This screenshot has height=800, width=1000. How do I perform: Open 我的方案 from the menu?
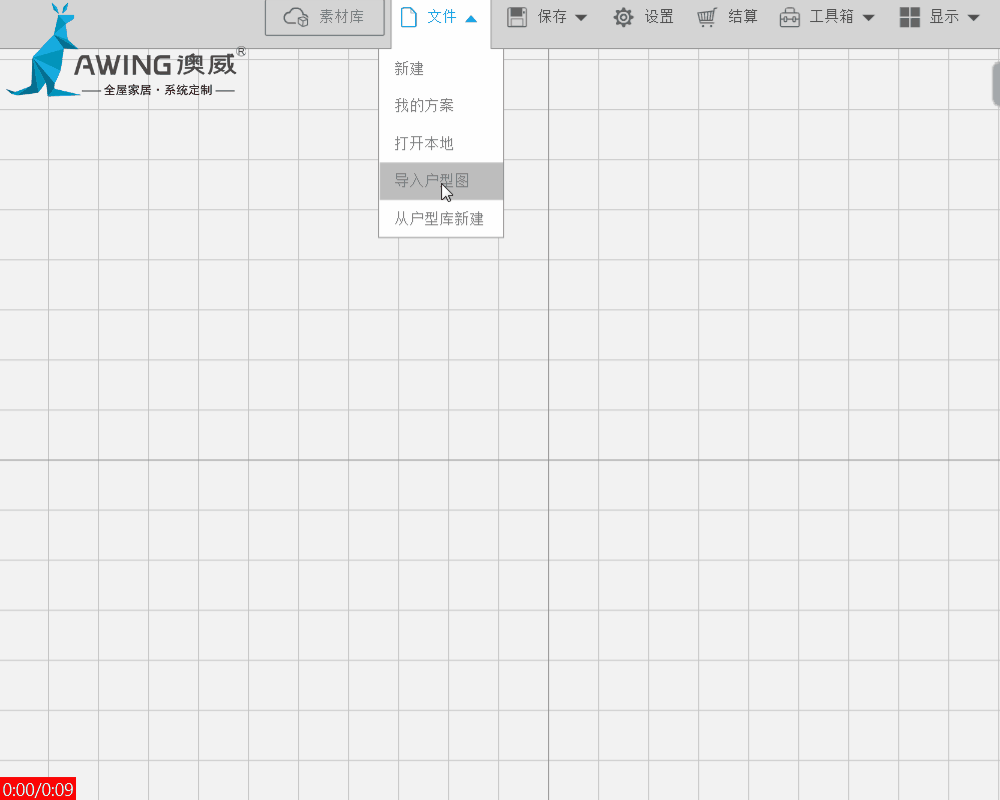point(424,106)
